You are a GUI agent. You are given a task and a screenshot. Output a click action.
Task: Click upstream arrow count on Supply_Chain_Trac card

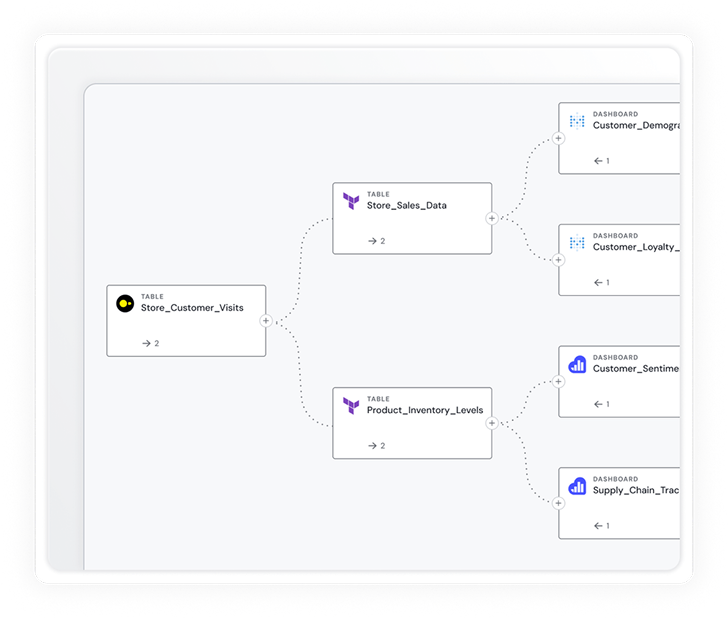coord(602,526)
